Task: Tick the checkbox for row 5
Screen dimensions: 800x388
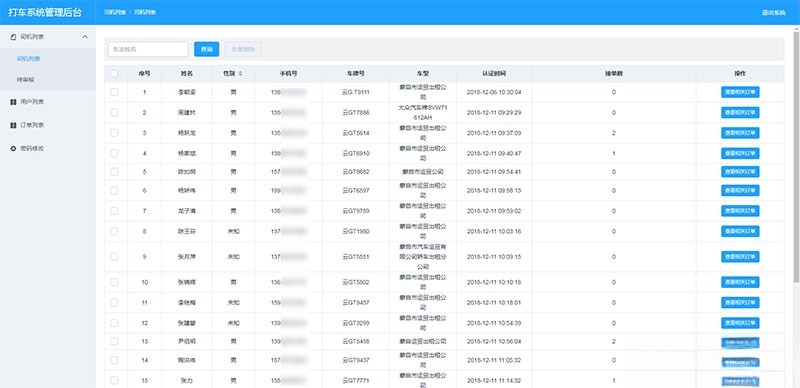Action: [x=114, y=172]
